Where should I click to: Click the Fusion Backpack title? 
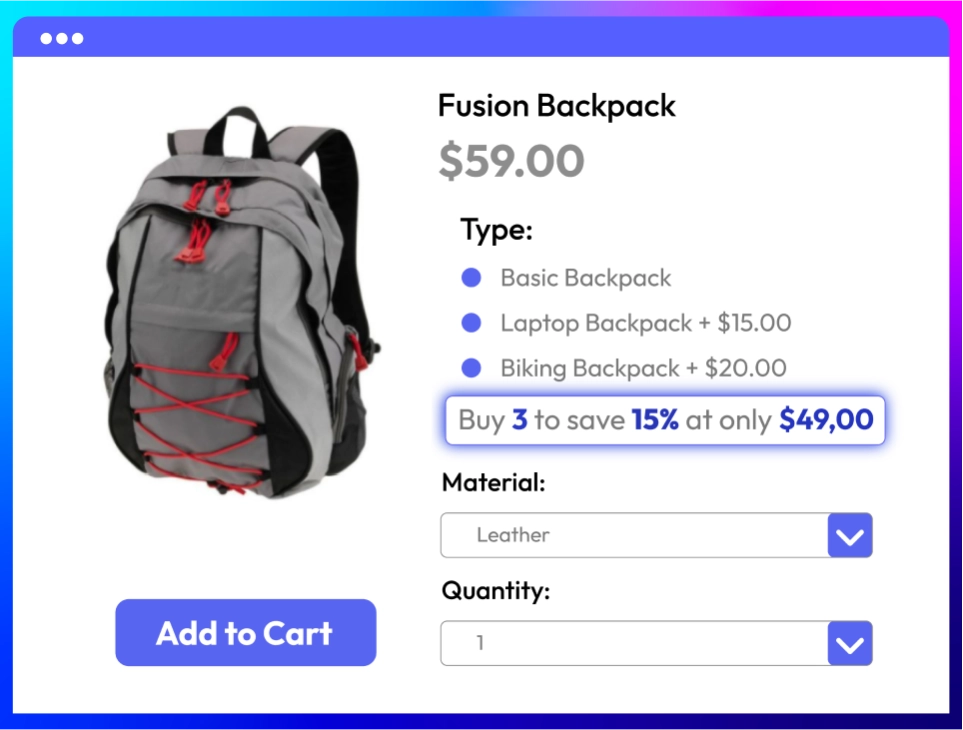click(557, 106)
